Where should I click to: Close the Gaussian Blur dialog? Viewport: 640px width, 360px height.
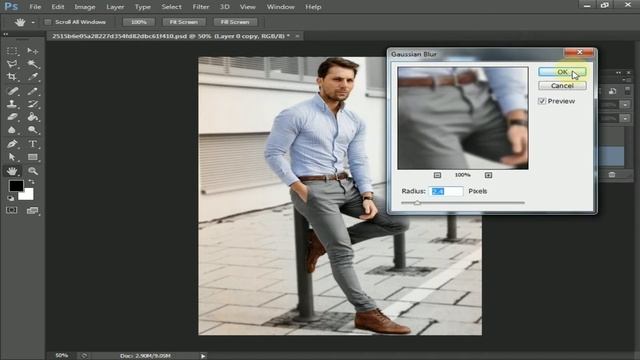click(579, 52)
